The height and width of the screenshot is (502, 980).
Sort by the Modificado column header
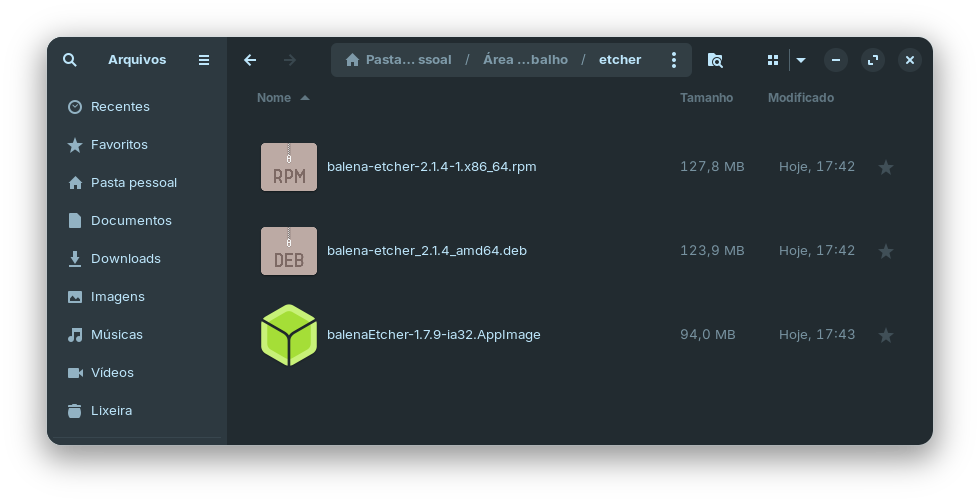coord(801,98)
